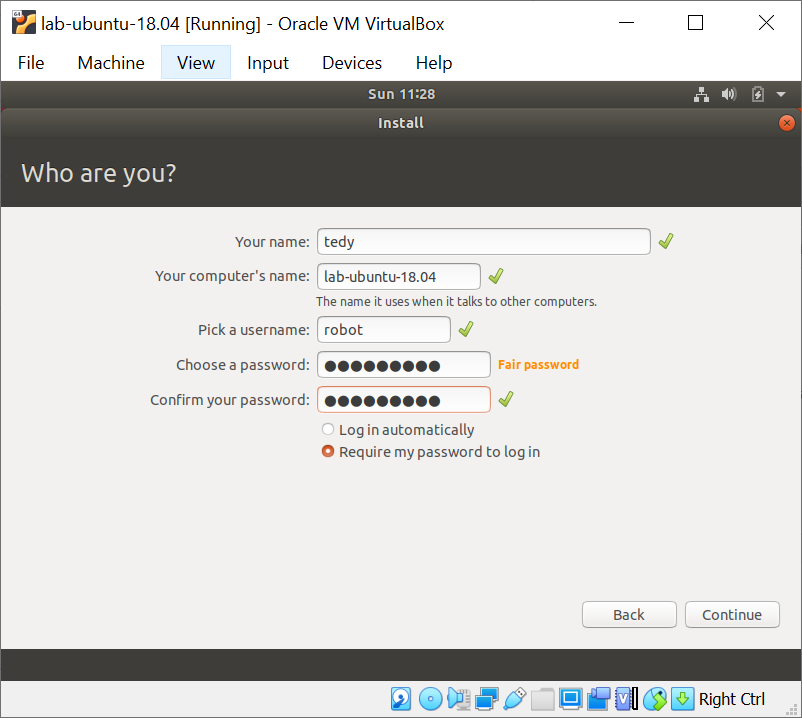Minimize the VirtualBox window
This screenshot has height=718, width=802.
[x=626, y=23]
